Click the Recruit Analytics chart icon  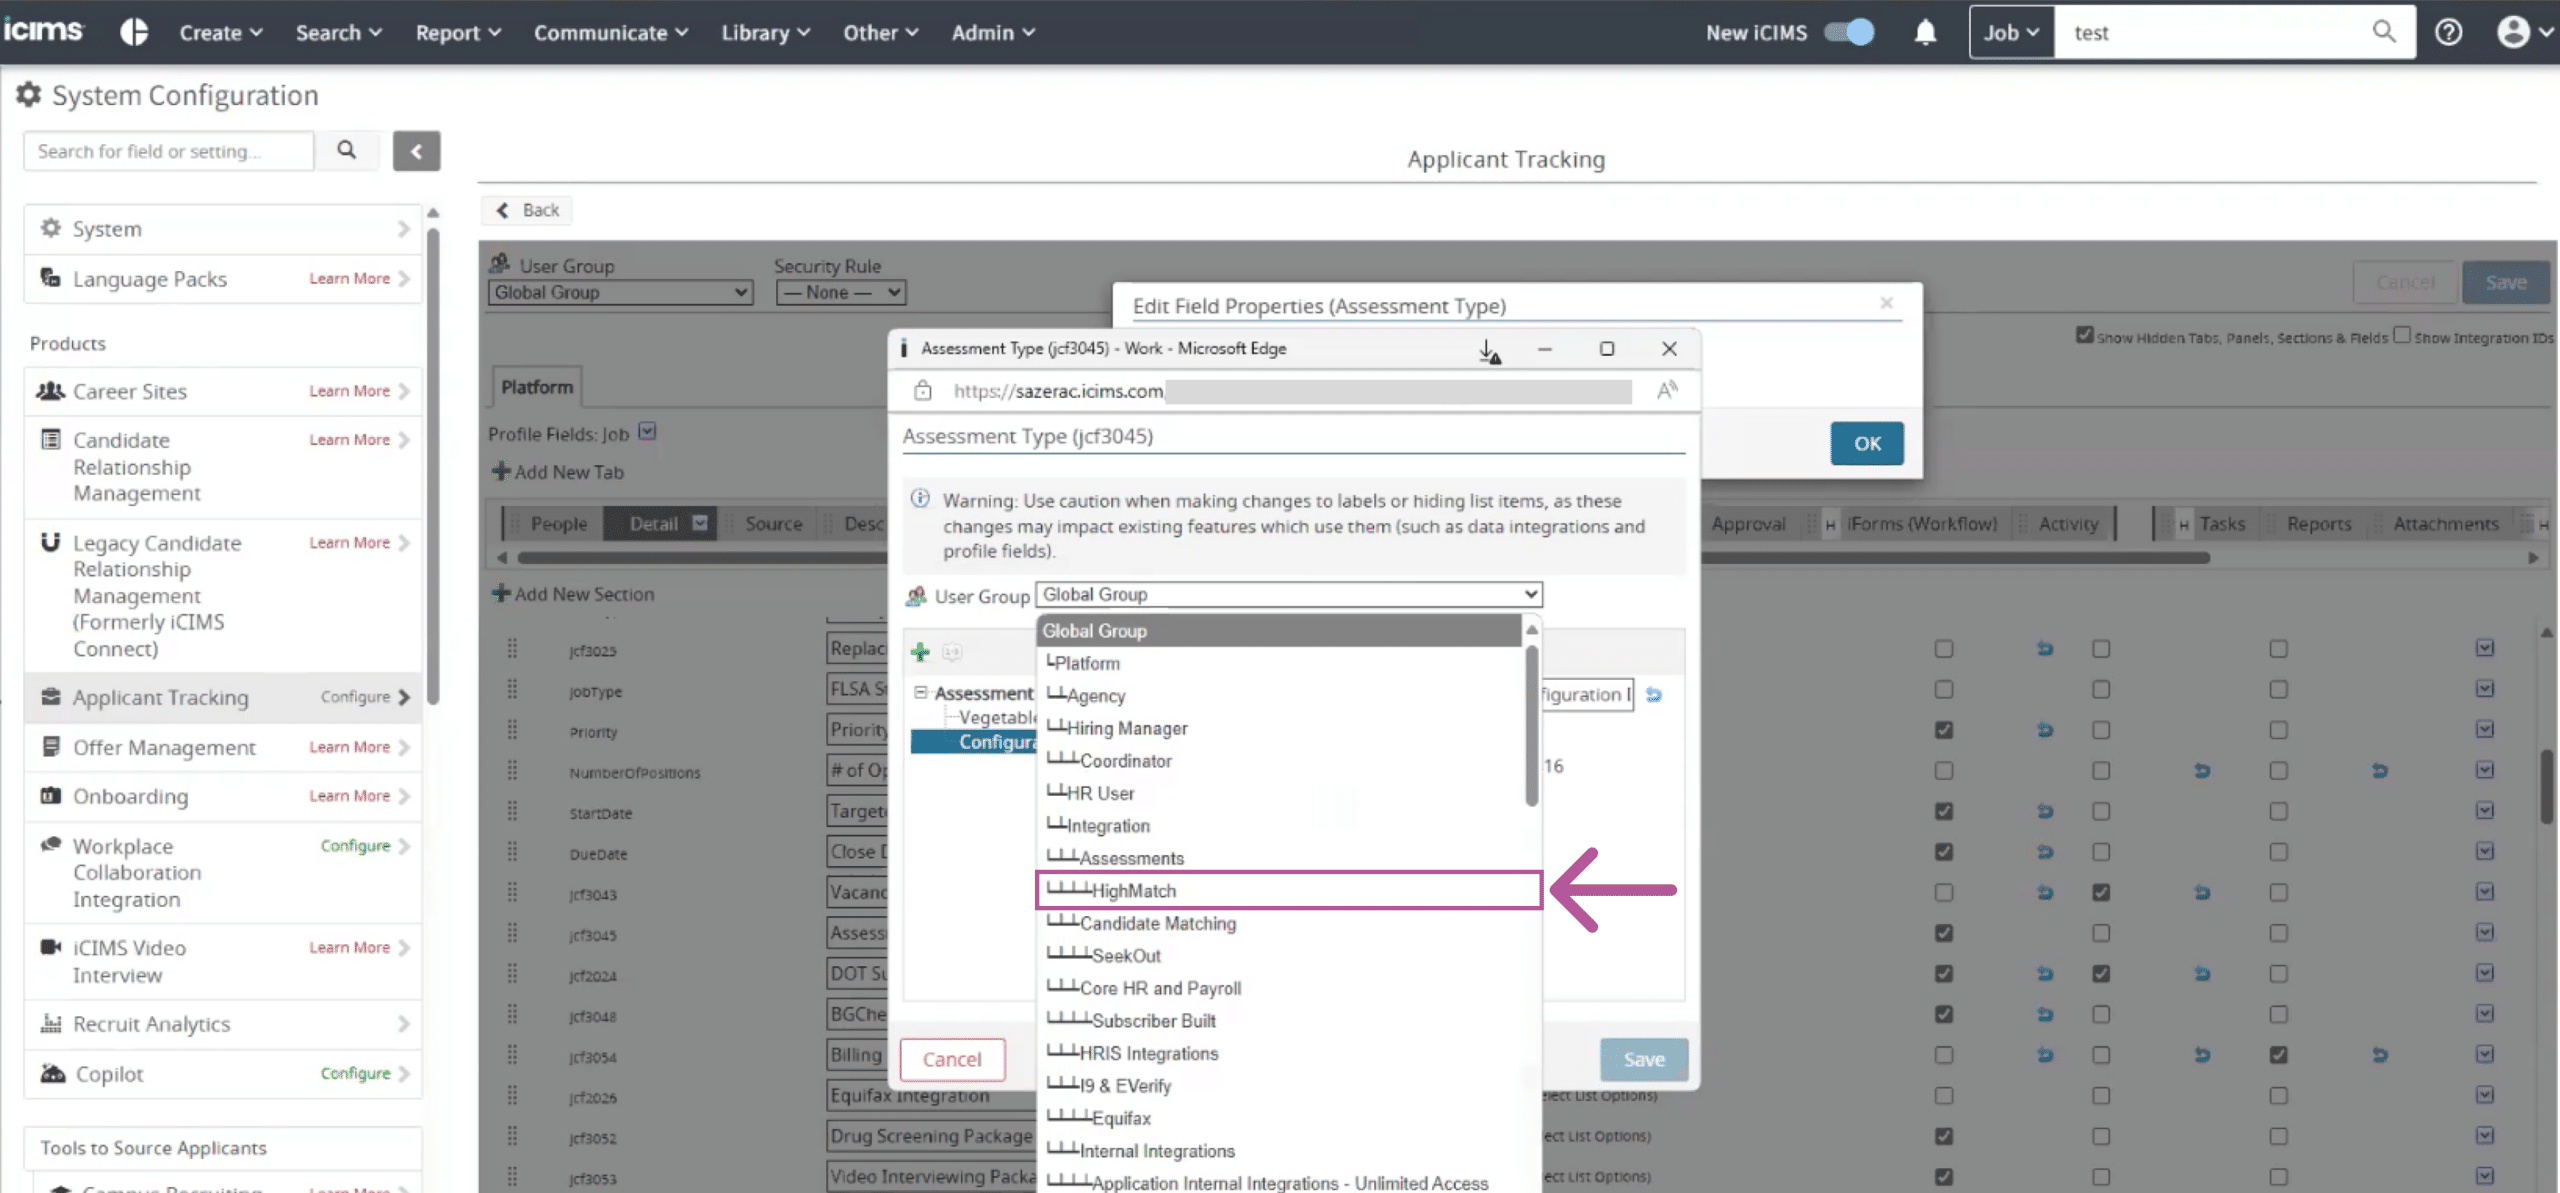(50, 1023)
